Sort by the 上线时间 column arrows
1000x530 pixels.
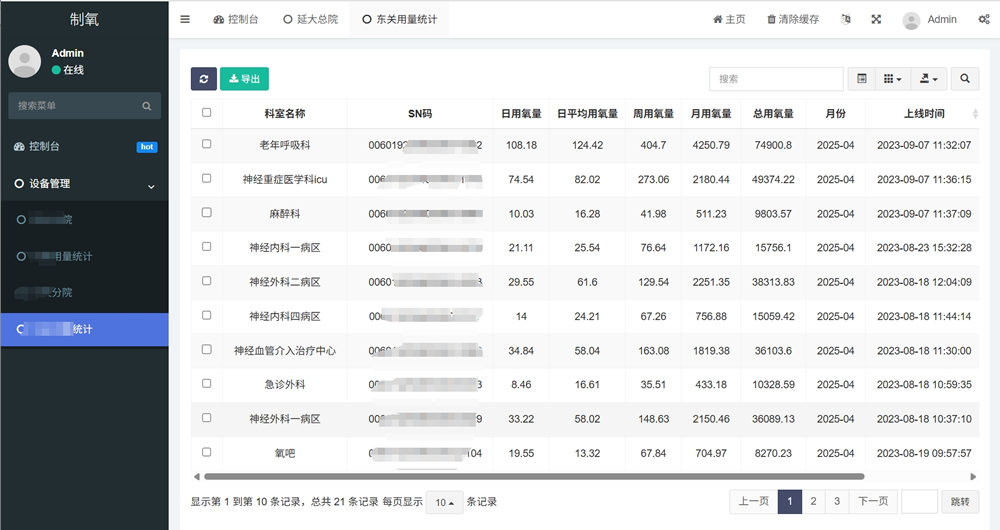[975, 114]
